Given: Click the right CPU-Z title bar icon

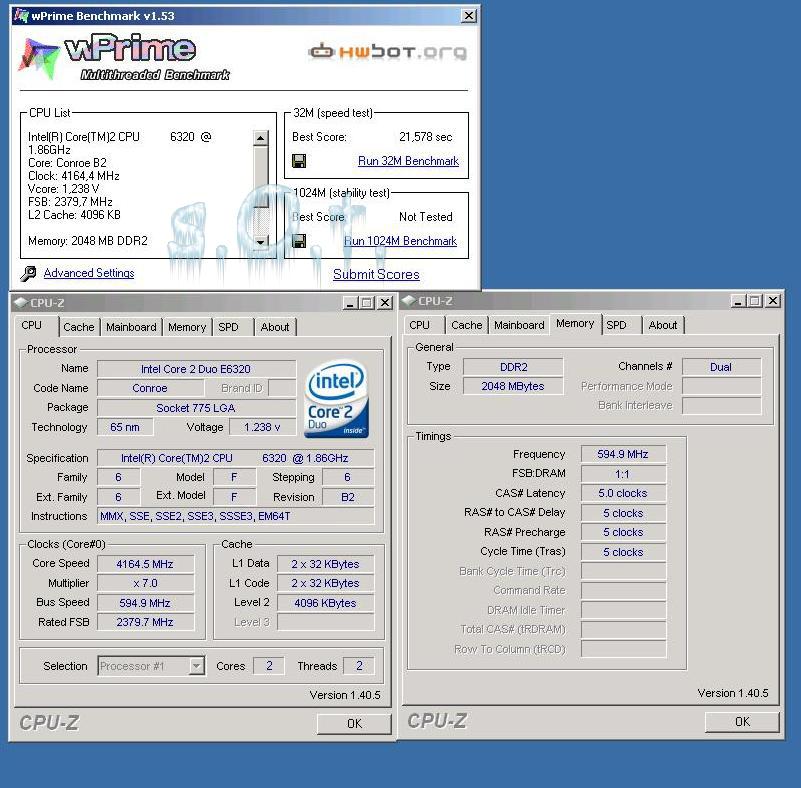Looking at the screenshot, I should 409,301.
